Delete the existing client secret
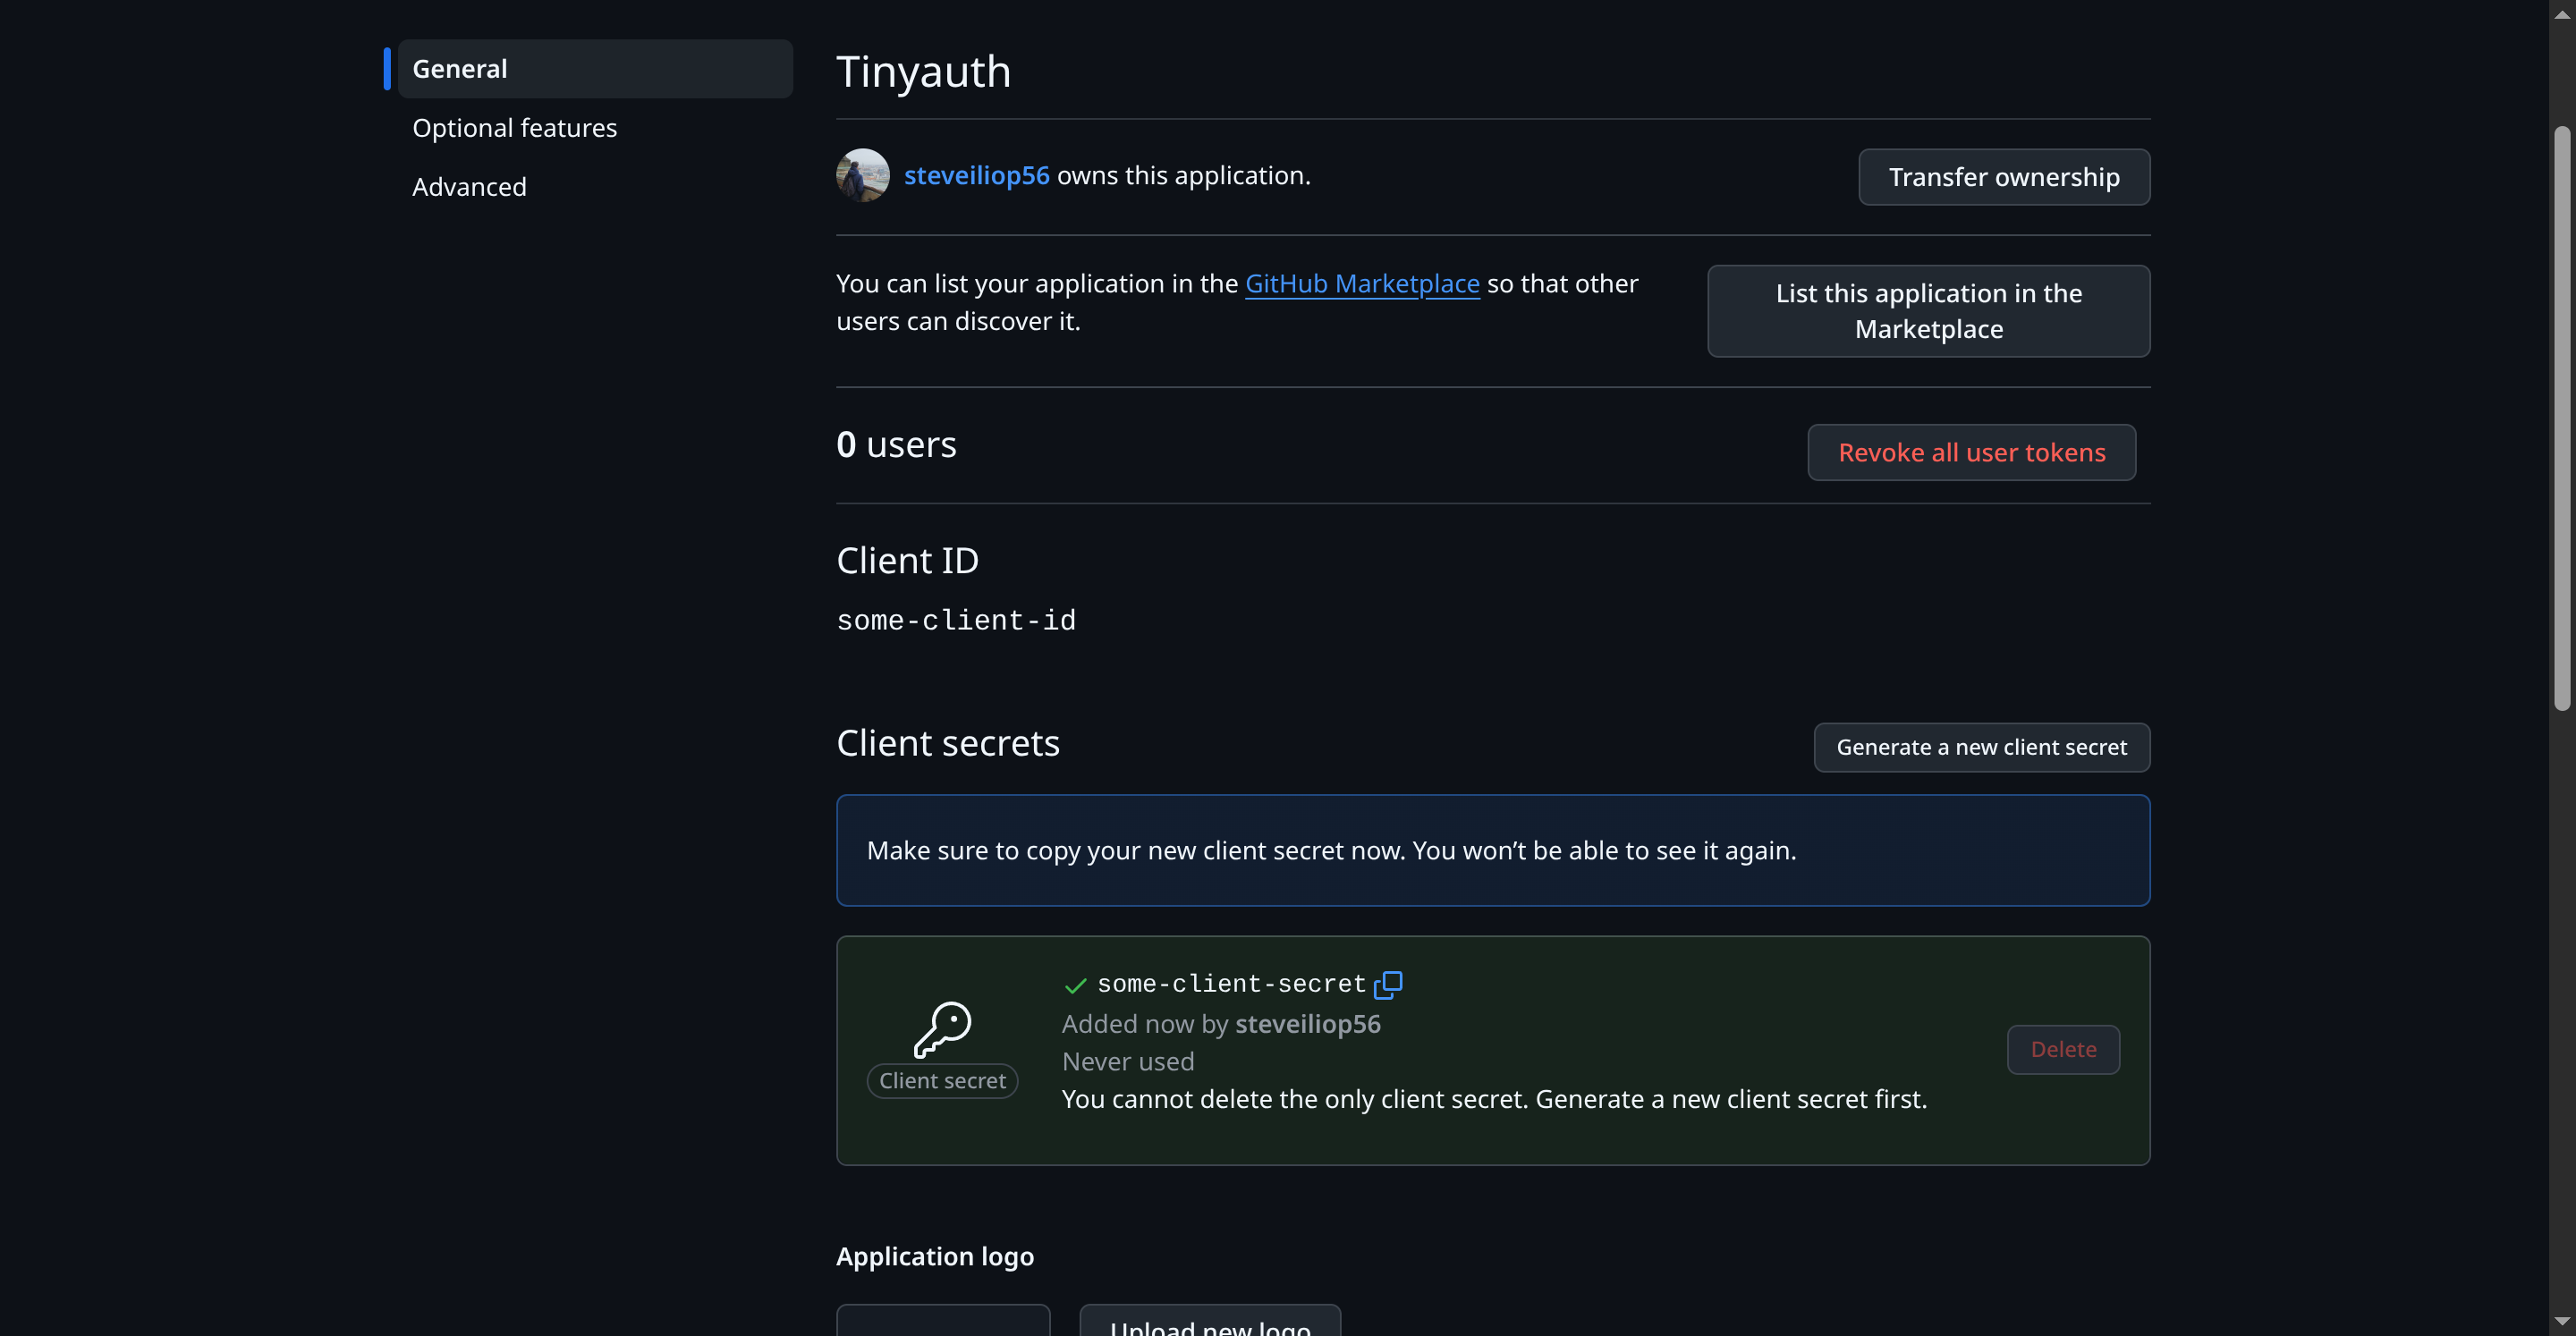The image size is (2576, 1336). point(2064,1049)
